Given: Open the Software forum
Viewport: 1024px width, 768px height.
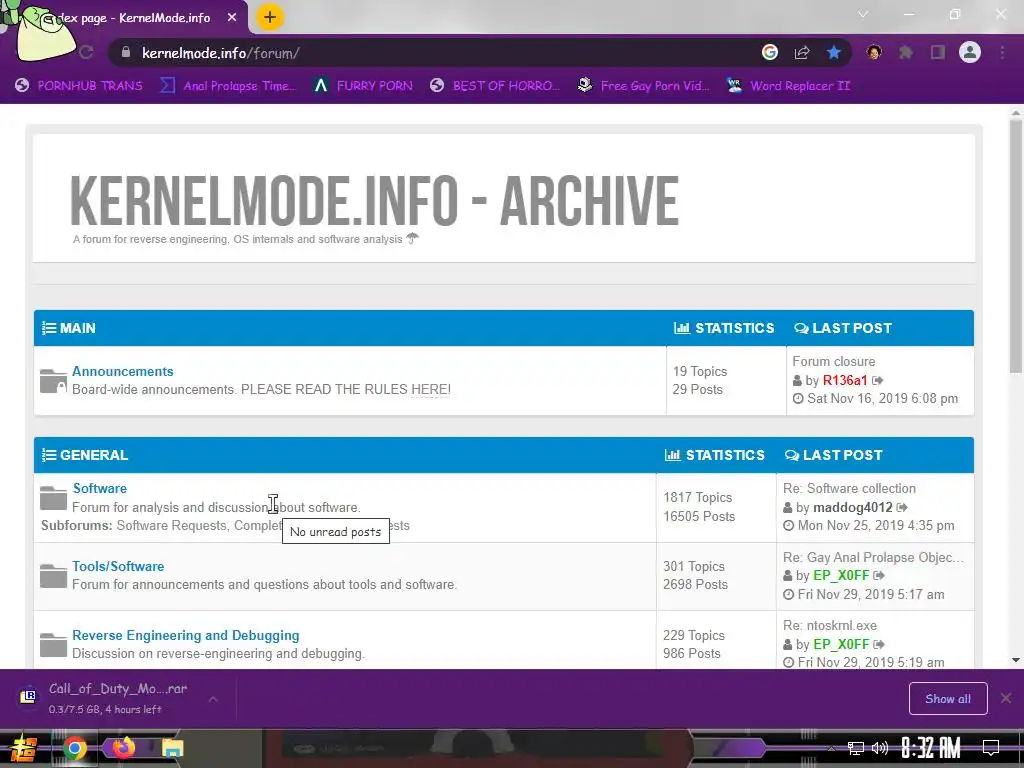Looking at the screenshot, I should coord(100,488).
